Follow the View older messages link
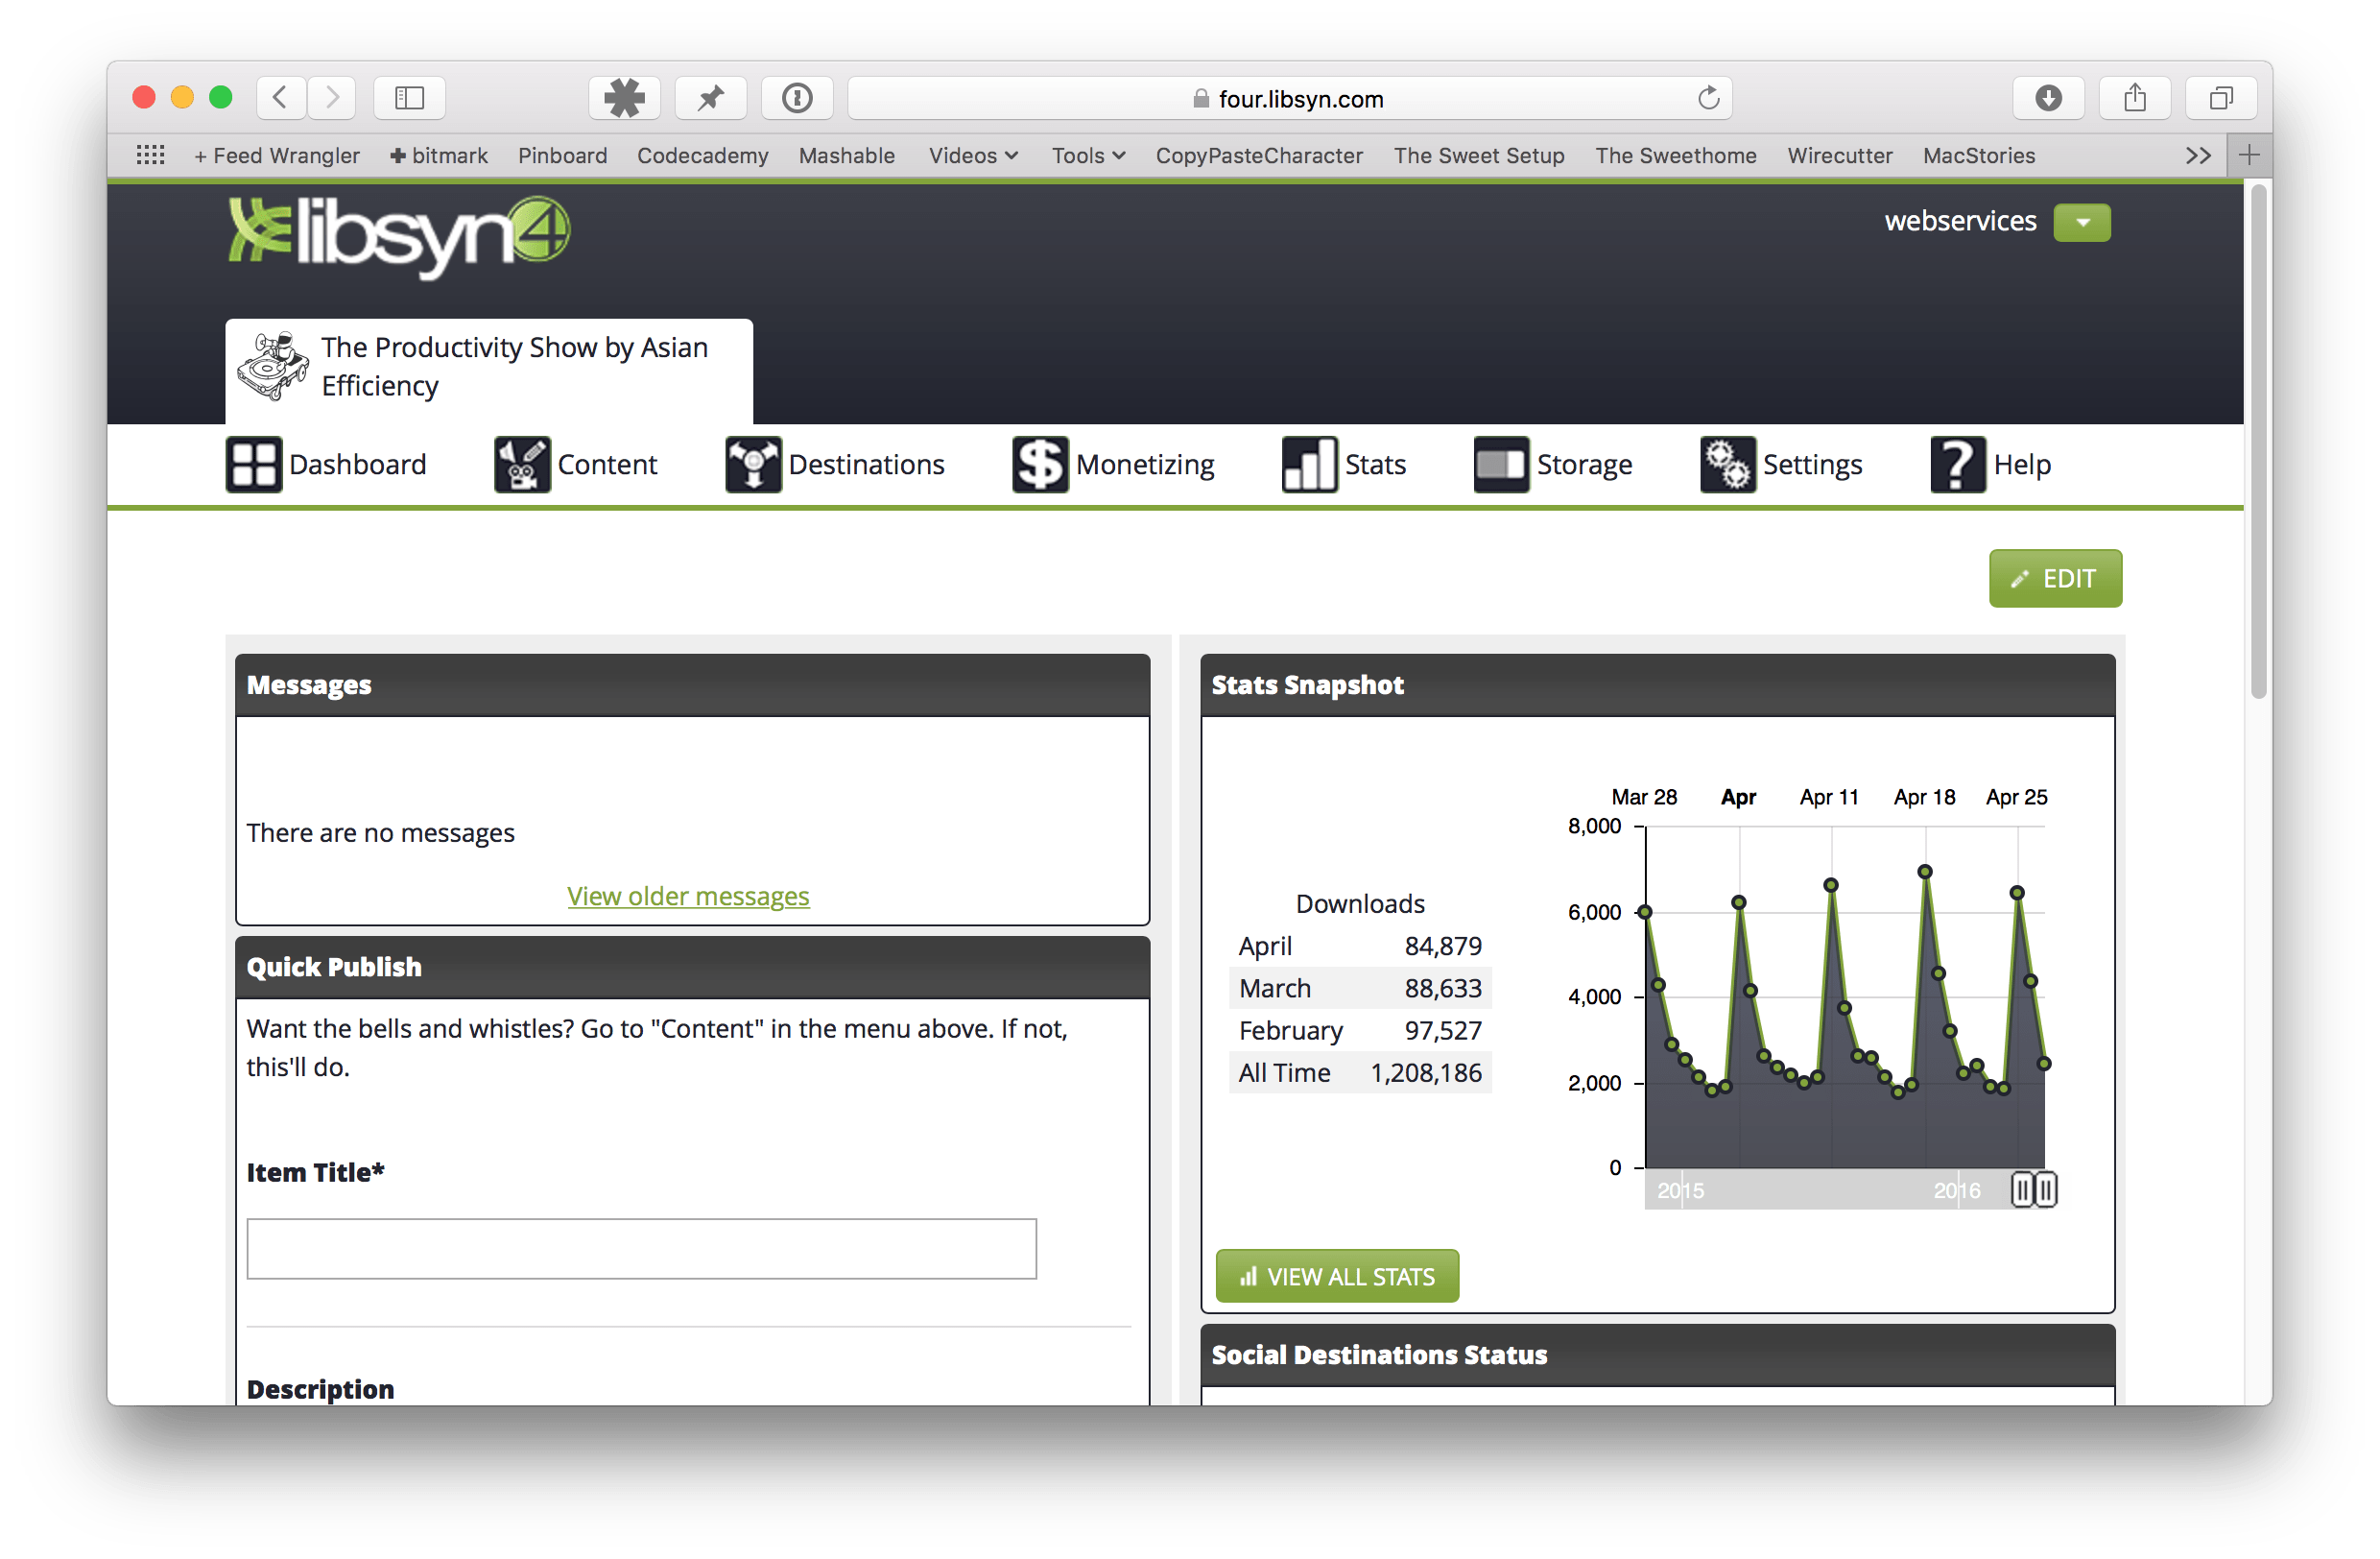2380x1559 pixels. coord(688,896)
